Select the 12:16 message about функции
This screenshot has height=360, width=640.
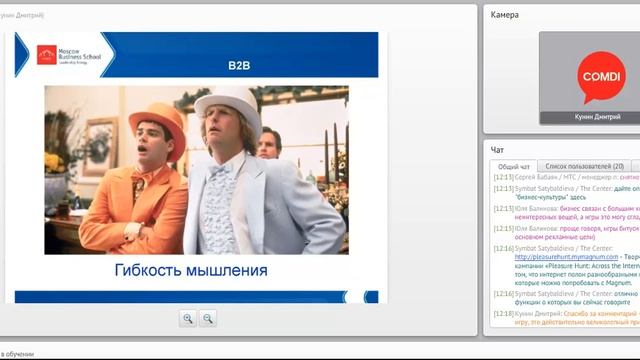(567, 298)
